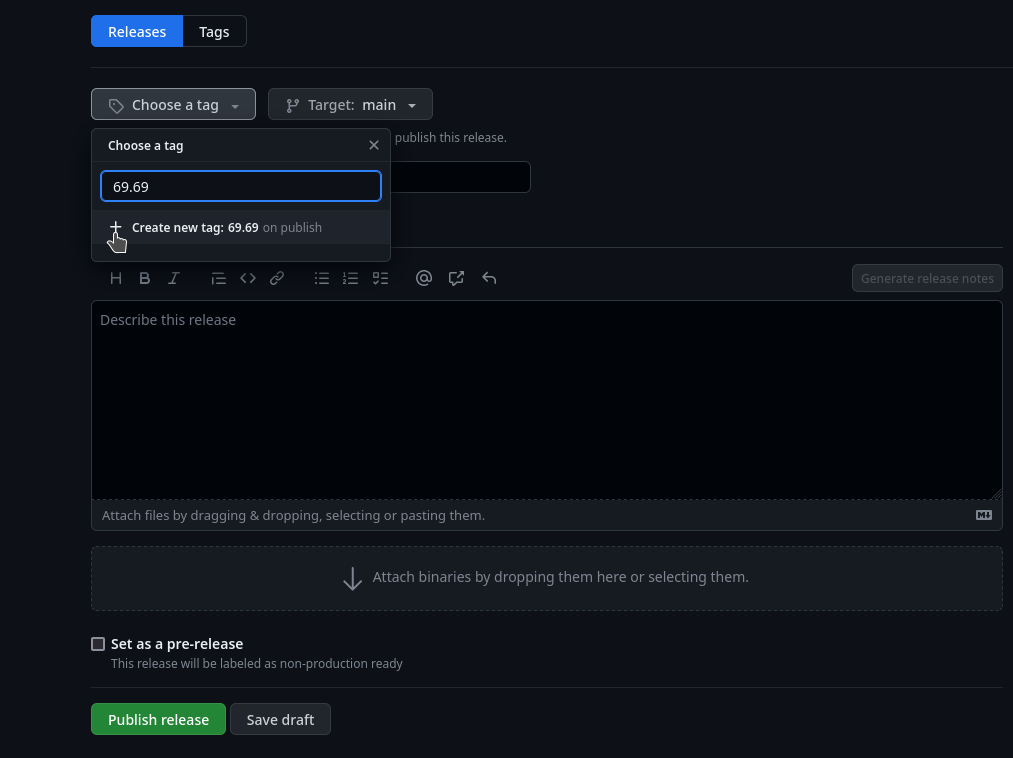The width and height of the screenshot is (1013, 758).
Task: Click the Describe this release text area
Action: click(546, 400)
